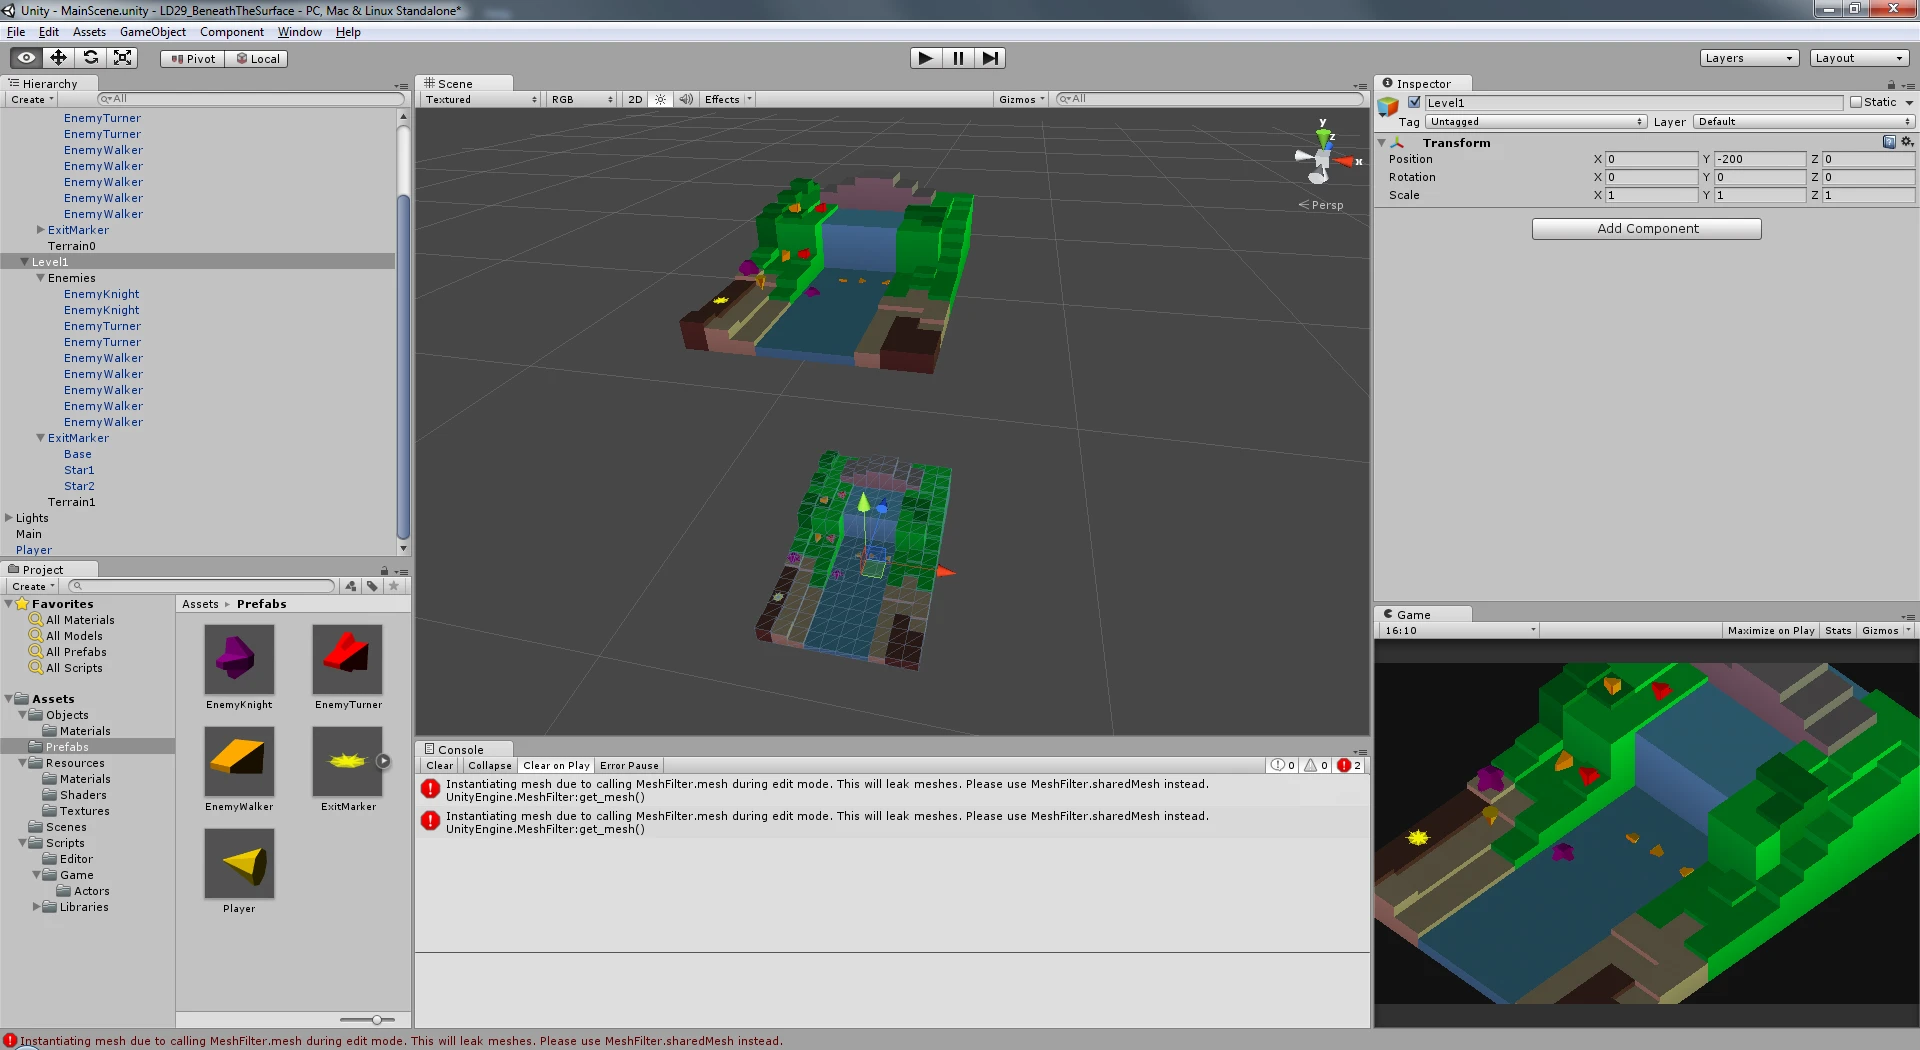Toggle scene lighting sun icon
1920x1050 pixels.
661,99
